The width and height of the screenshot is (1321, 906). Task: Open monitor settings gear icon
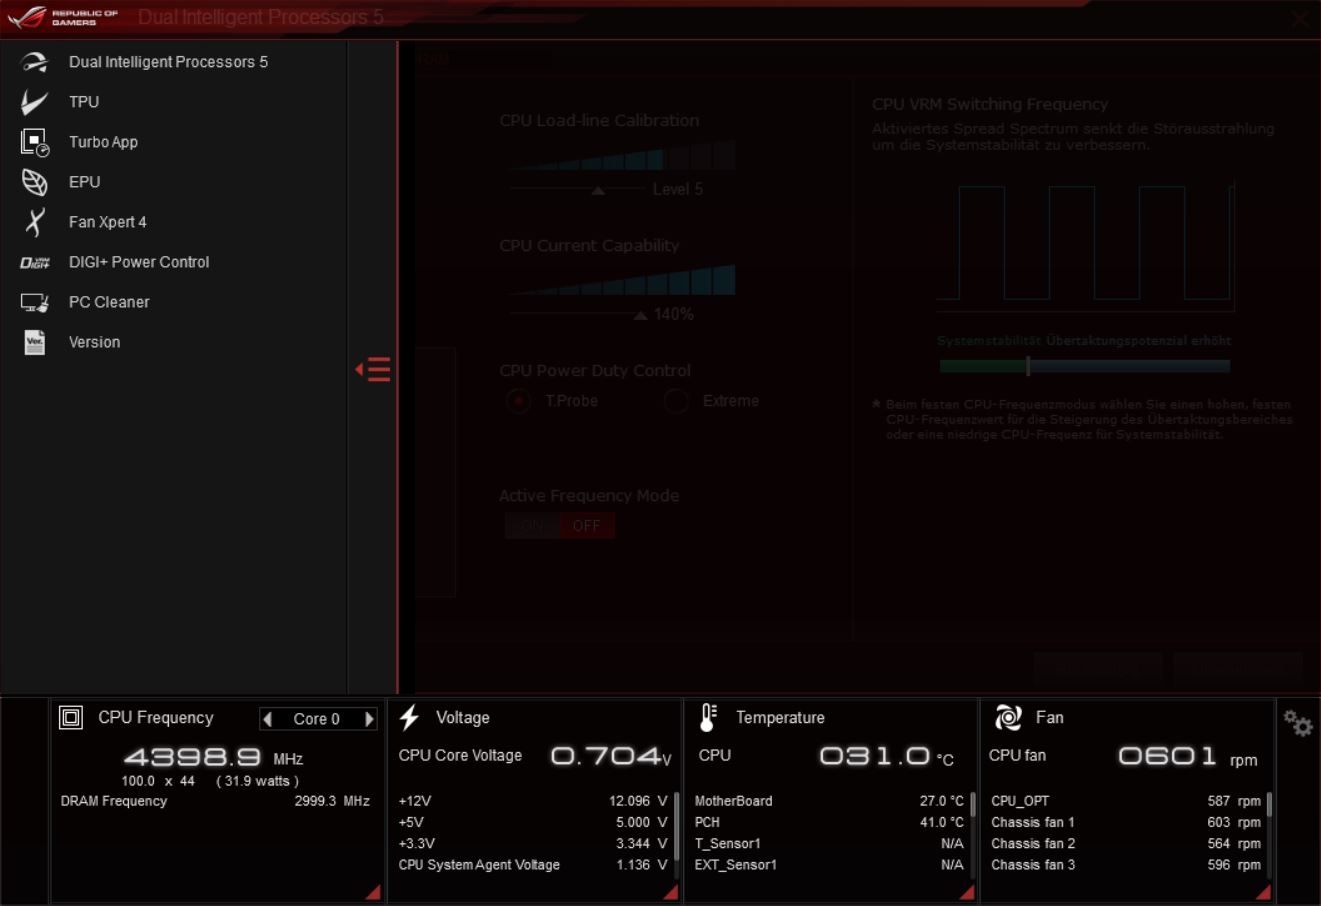(1298, 723)
